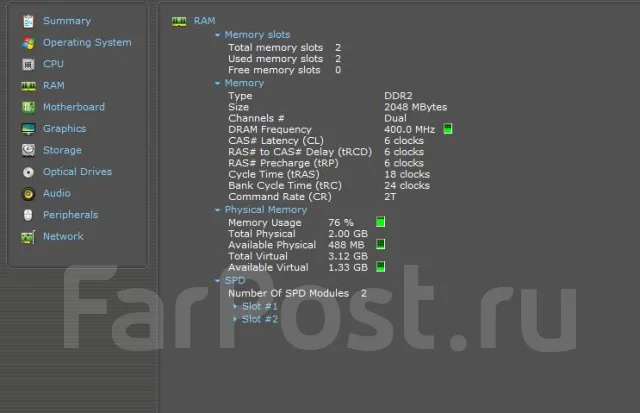Click the 'Free memory slots' row

click(284, 70)
